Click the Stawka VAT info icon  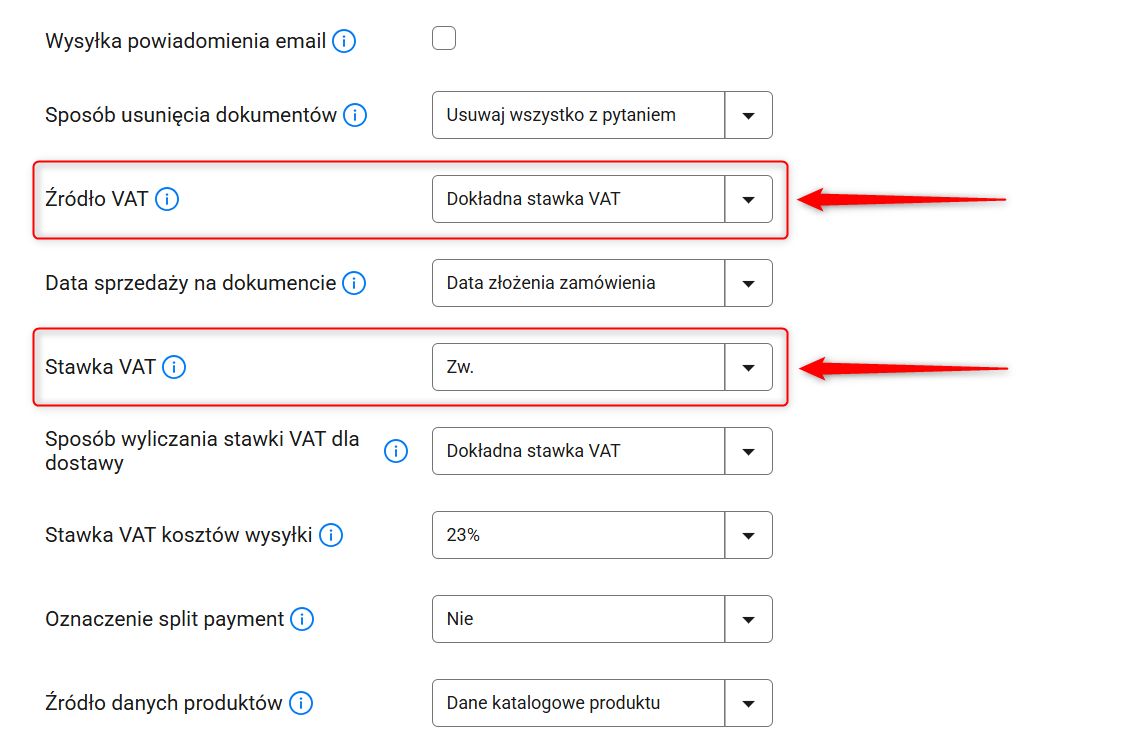pyautogui.click(x=174, y=367)
